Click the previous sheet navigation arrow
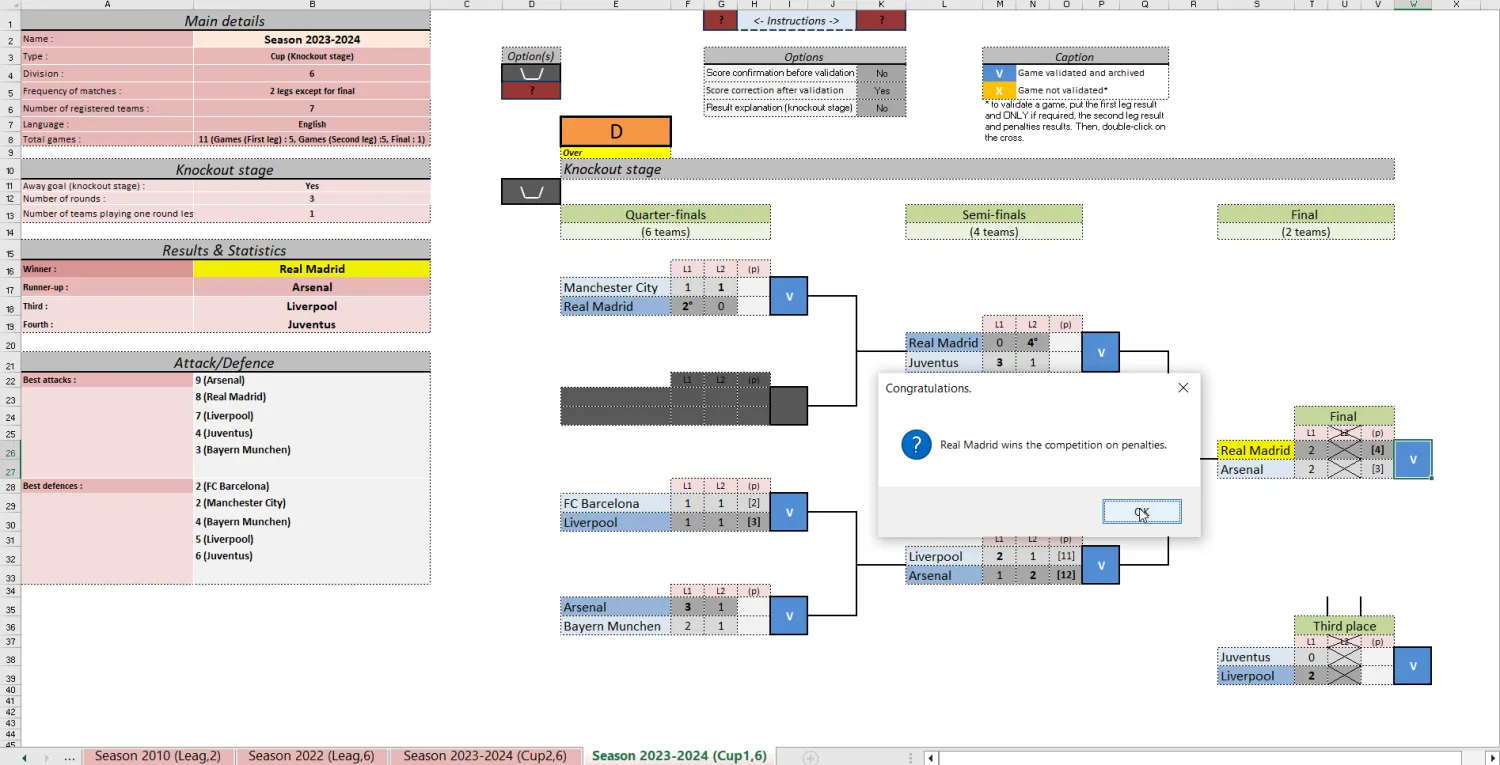Image resolution: width=1500 pixels, height=765 pixels. pos(24,758)
